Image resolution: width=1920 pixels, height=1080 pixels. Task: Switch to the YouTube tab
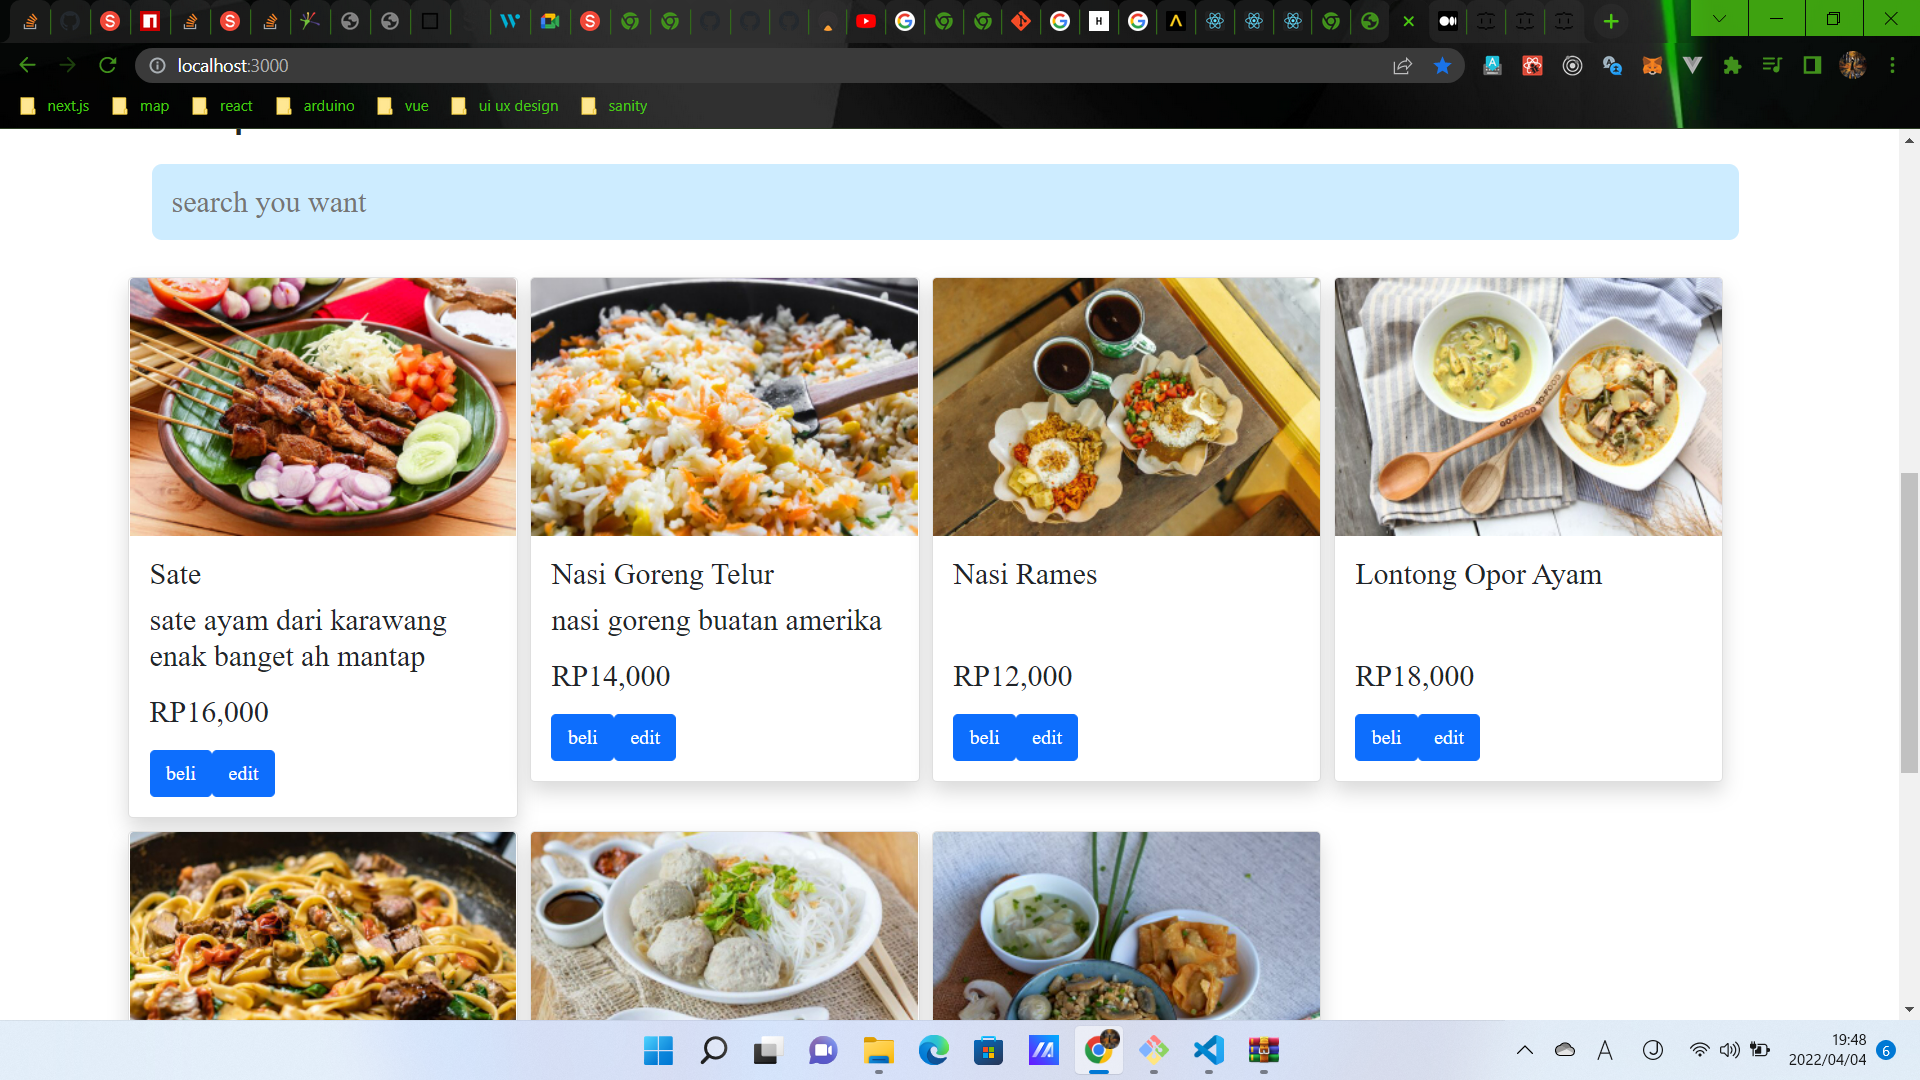(x=866, y=20)
